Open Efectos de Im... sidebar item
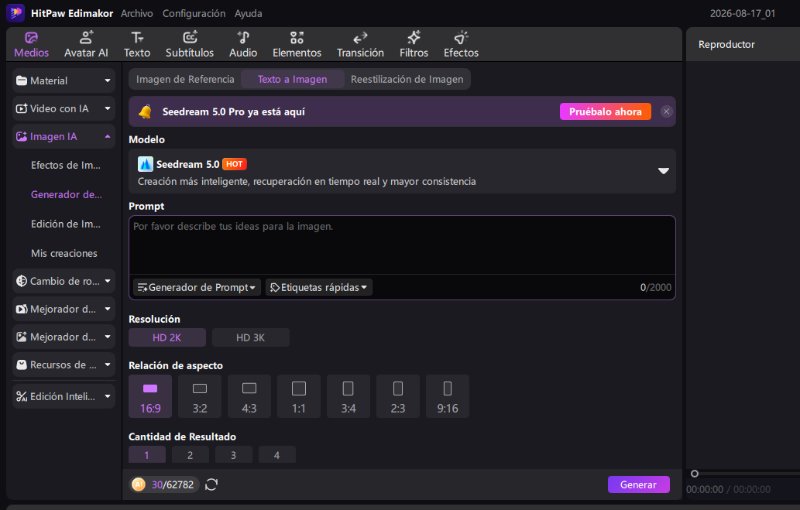The image size is (800, 510). (65, 165)
